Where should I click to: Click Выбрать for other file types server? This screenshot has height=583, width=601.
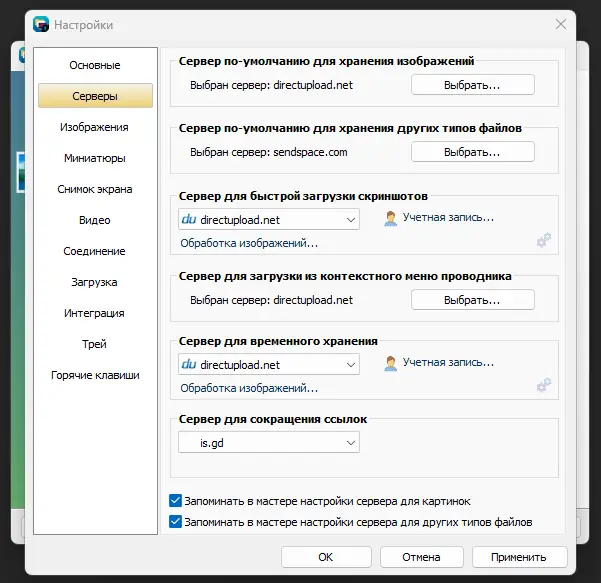(x=473, y=152)
